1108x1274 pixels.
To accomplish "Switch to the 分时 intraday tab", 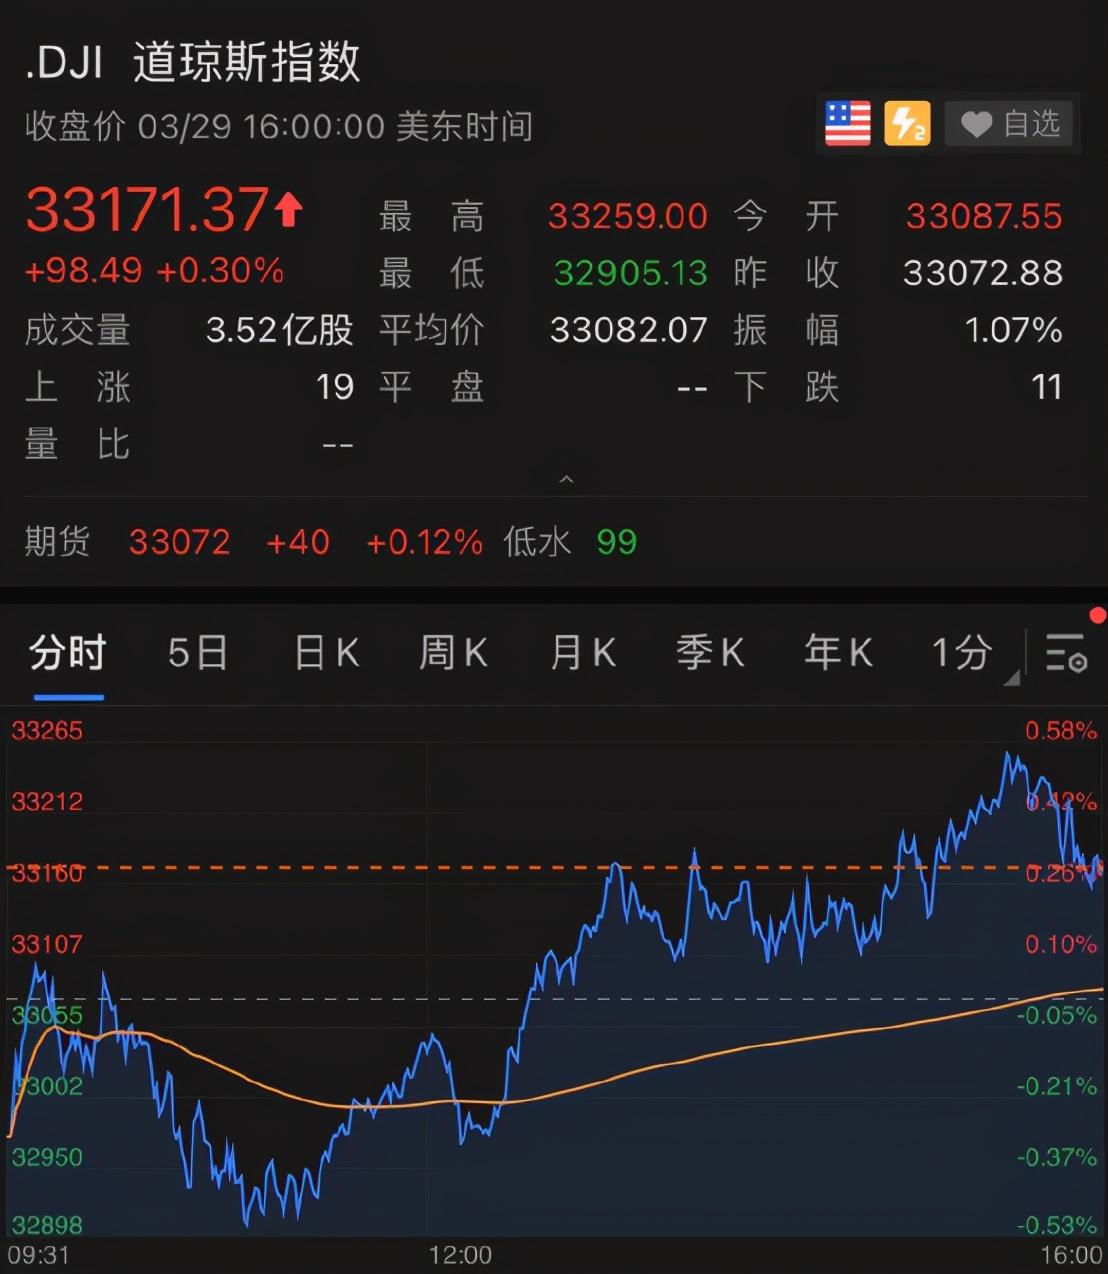I will coord(68,653).
